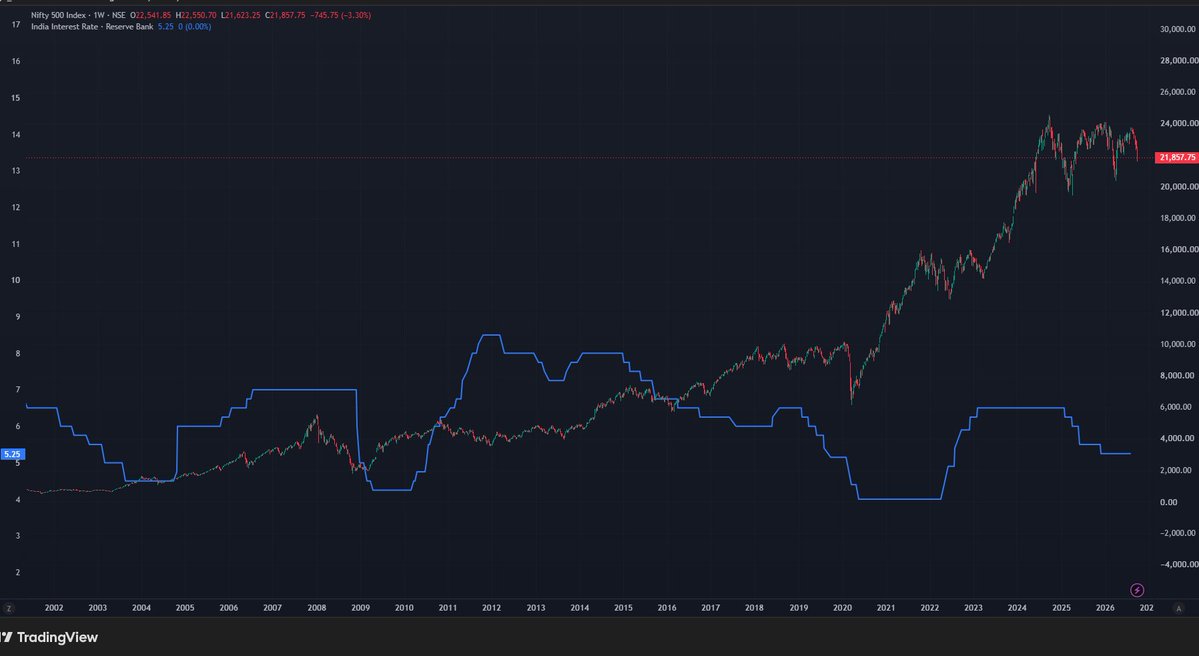
Task: Click the 2026 time axis label
Action: pos(1105,609)
